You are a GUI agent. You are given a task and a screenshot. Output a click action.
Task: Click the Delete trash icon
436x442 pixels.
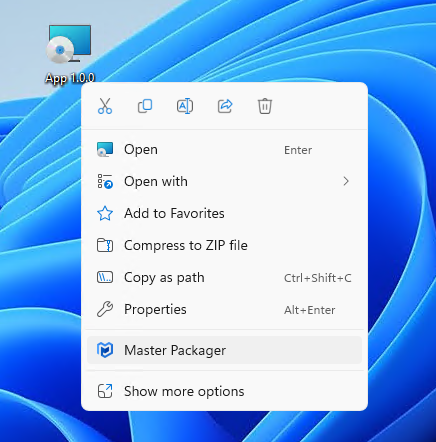tap(265, 106)
